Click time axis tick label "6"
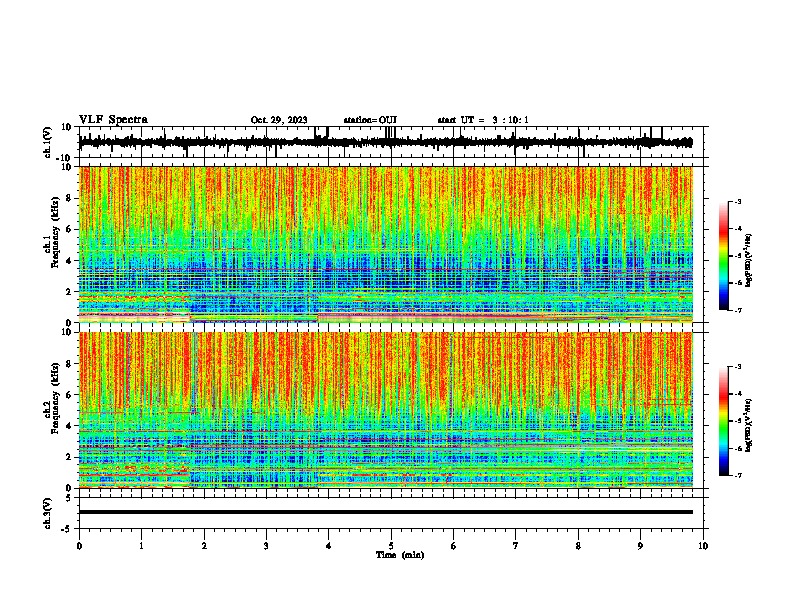Screen dimensions: 792x612 454,546
